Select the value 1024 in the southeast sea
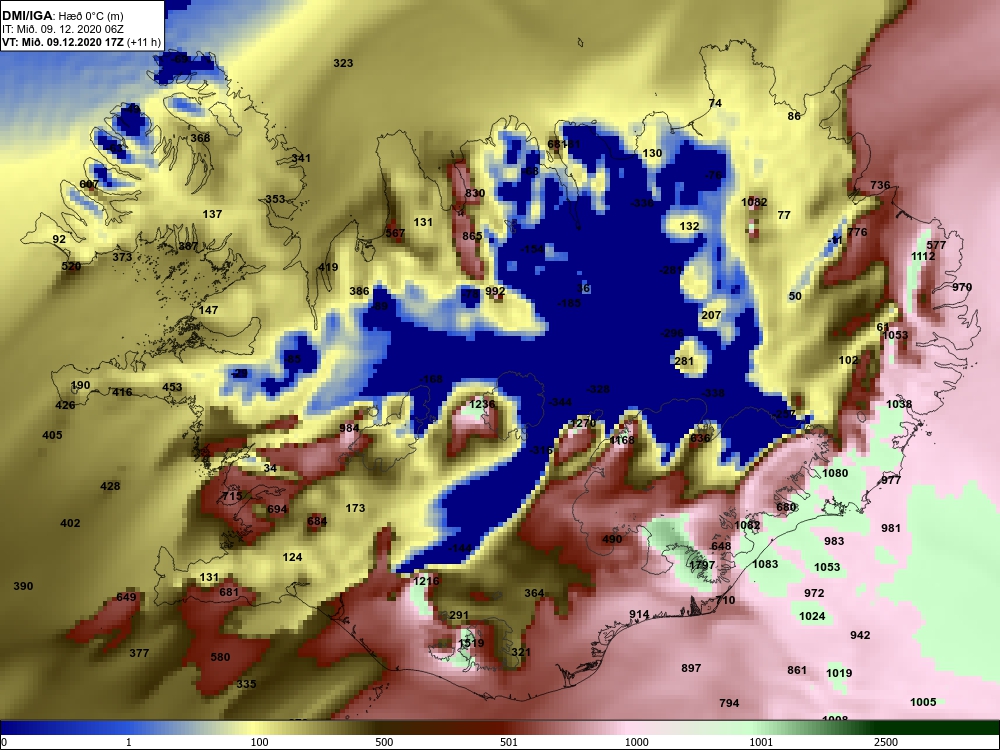 pyautogui.click(x=812, y=616)
